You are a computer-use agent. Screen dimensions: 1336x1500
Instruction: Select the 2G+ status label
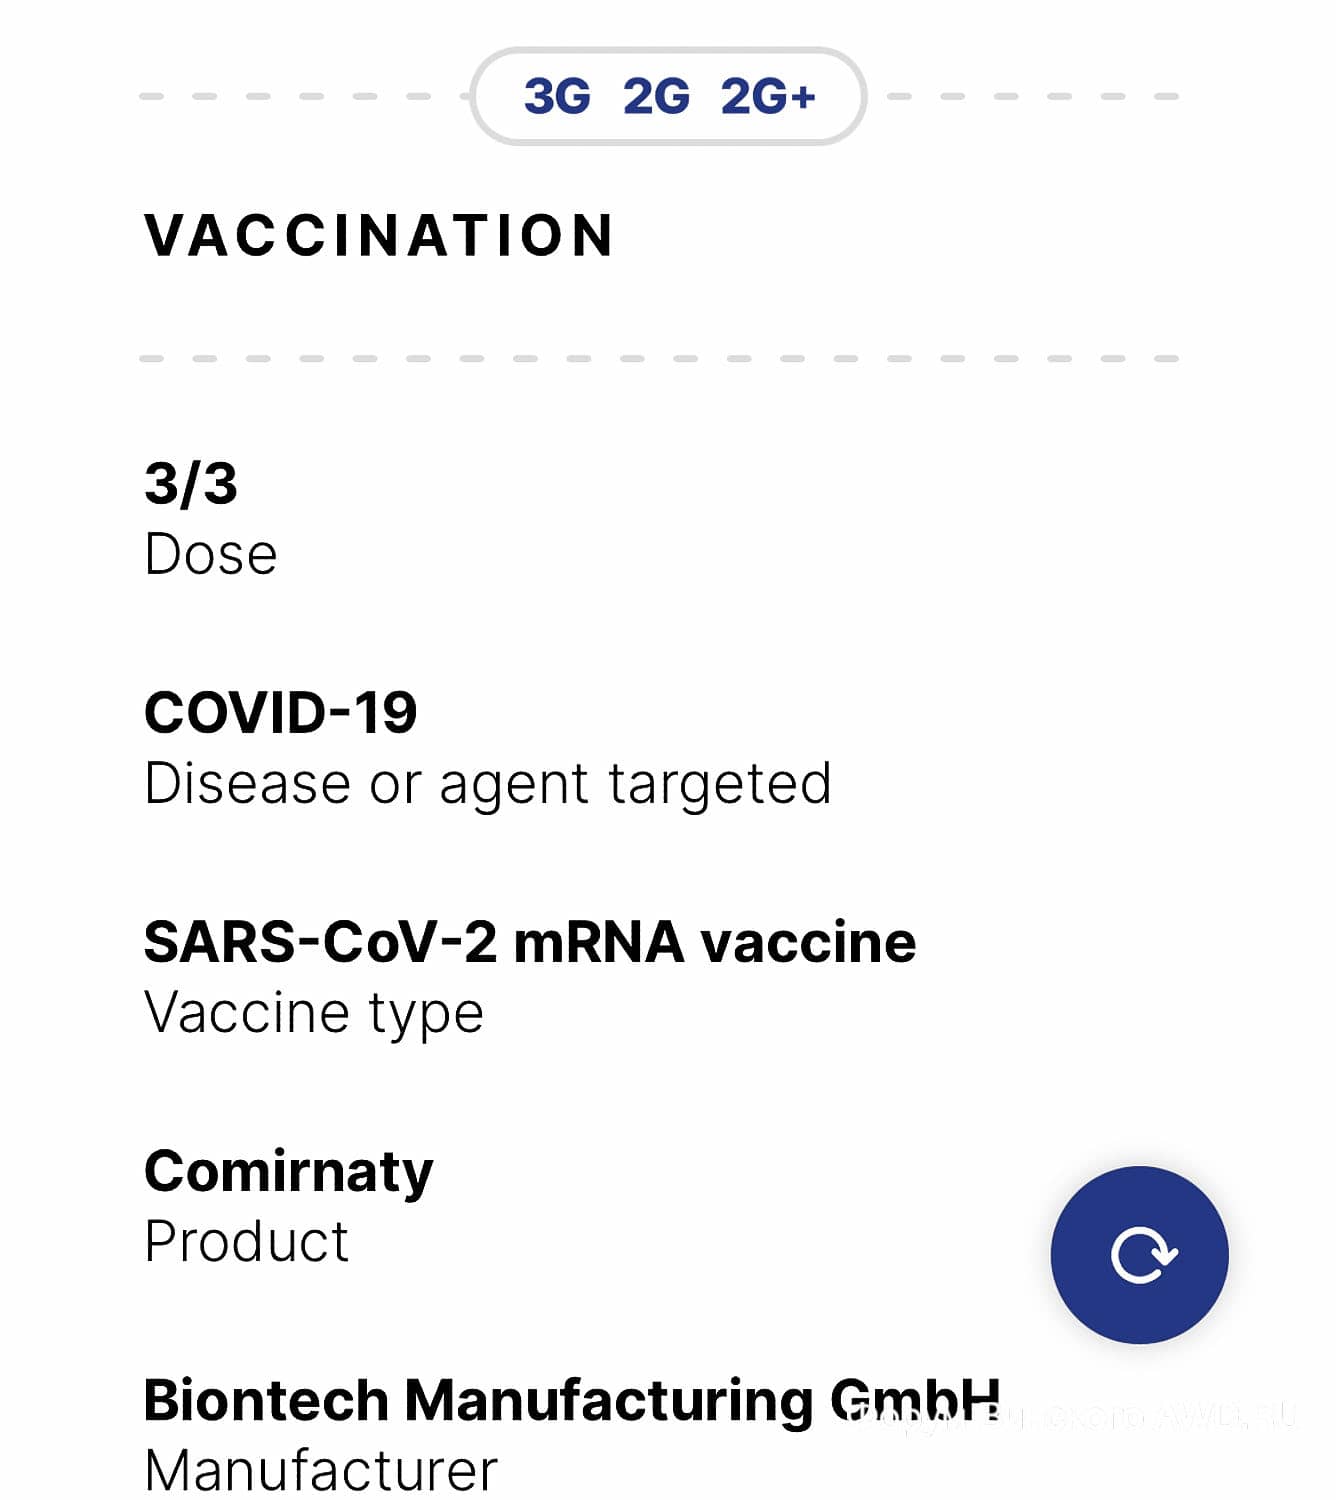pos(768,97)
